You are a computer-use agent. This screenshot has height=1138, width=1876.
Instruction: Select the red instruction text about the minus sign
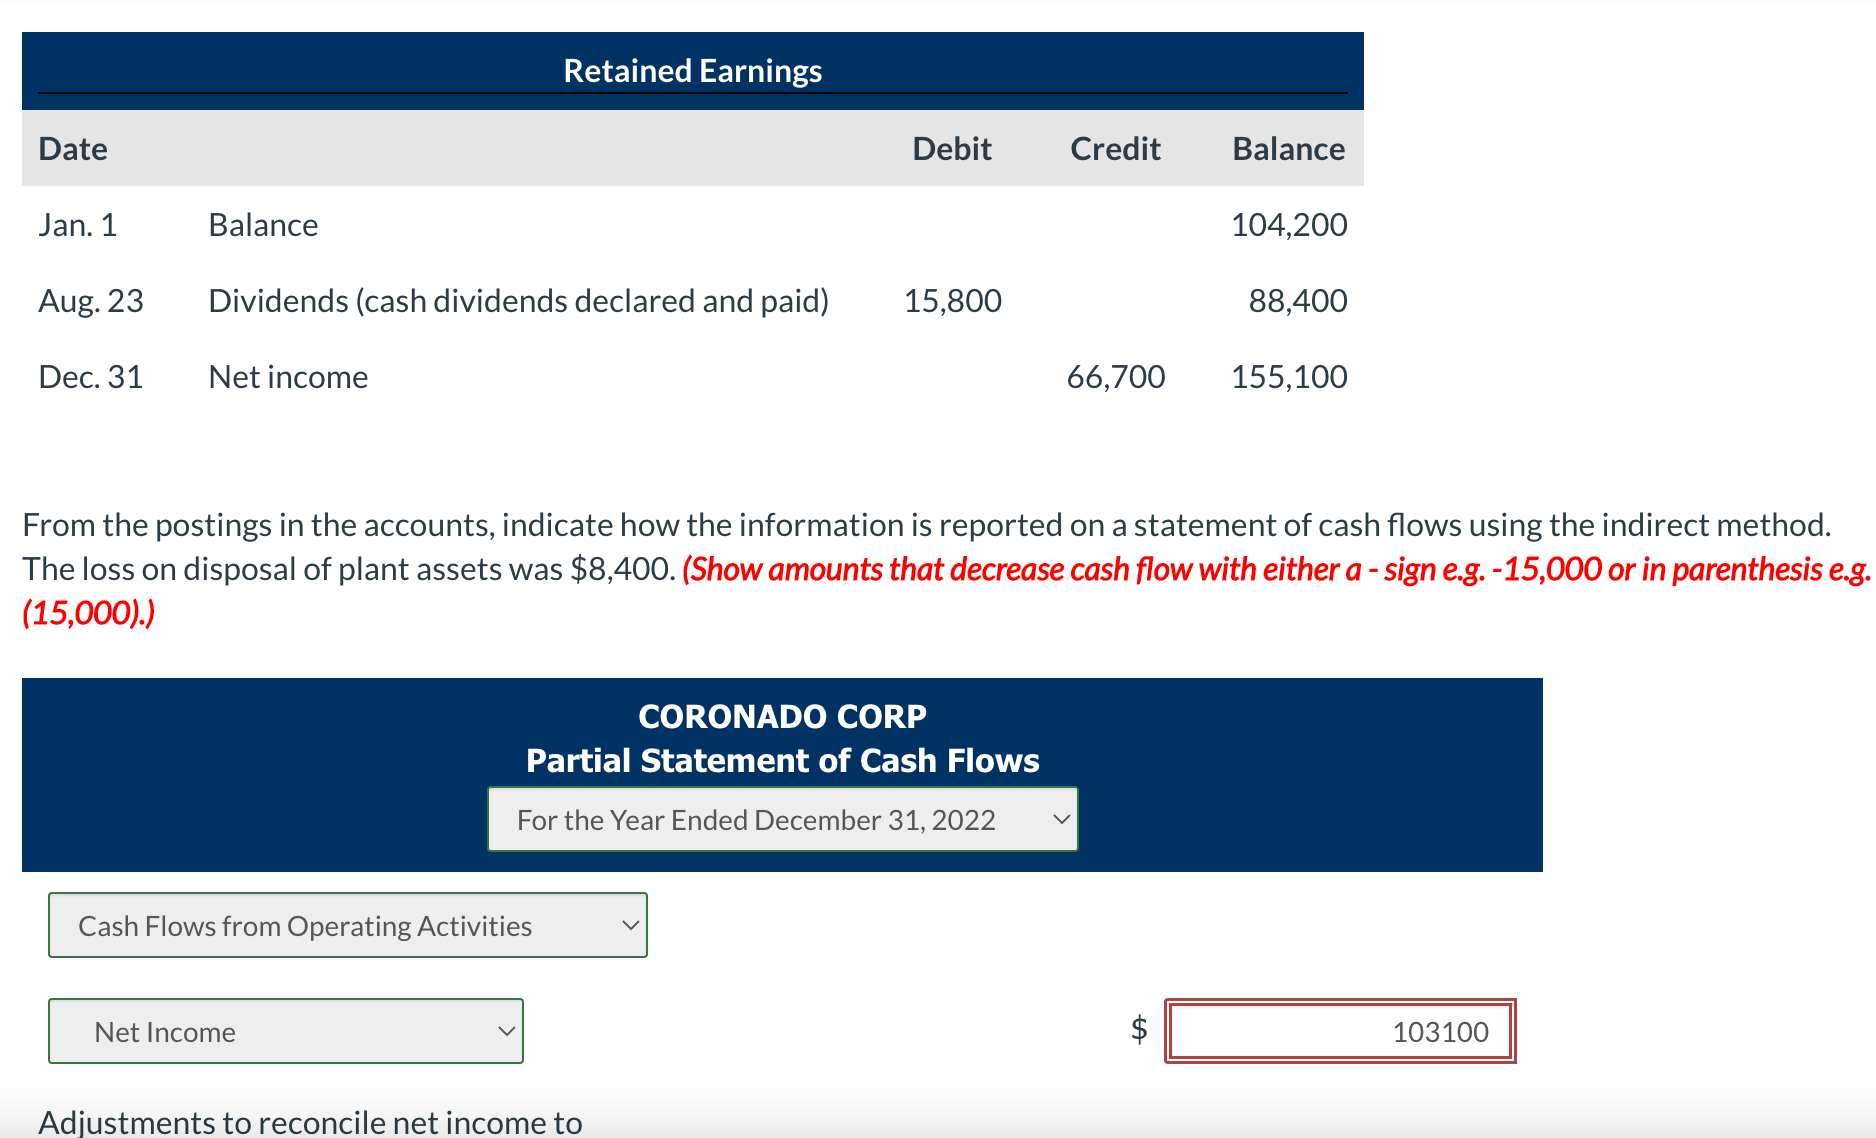[x=946, y=590]
